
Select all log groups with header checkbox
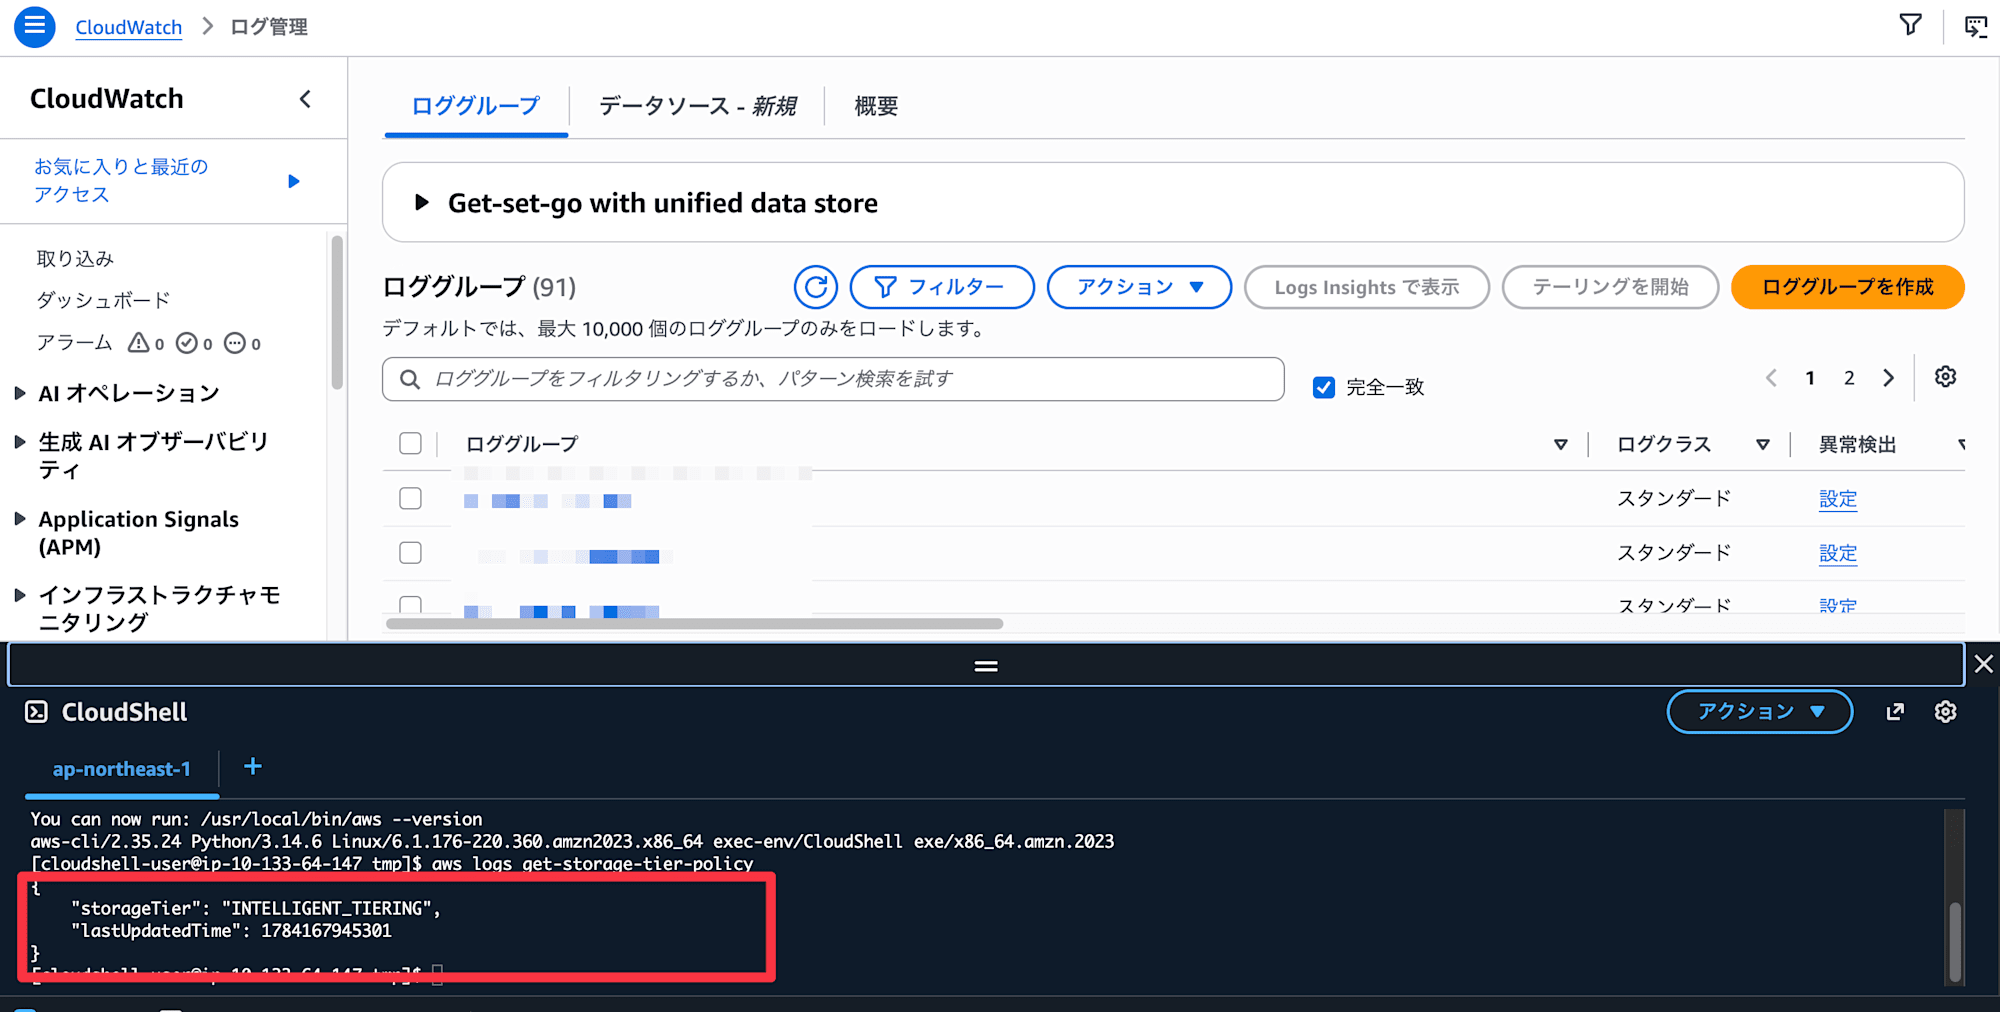pyautogui.click(x=410, y=443)
